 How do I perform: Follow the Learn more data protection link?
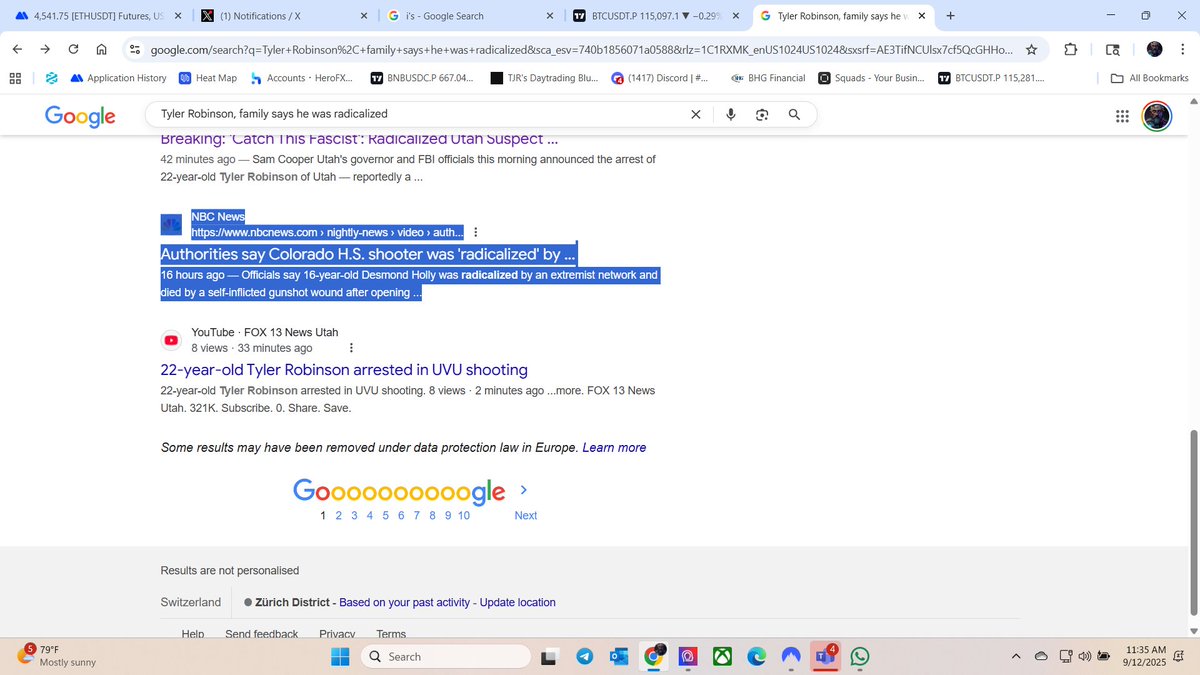(614, 447)
